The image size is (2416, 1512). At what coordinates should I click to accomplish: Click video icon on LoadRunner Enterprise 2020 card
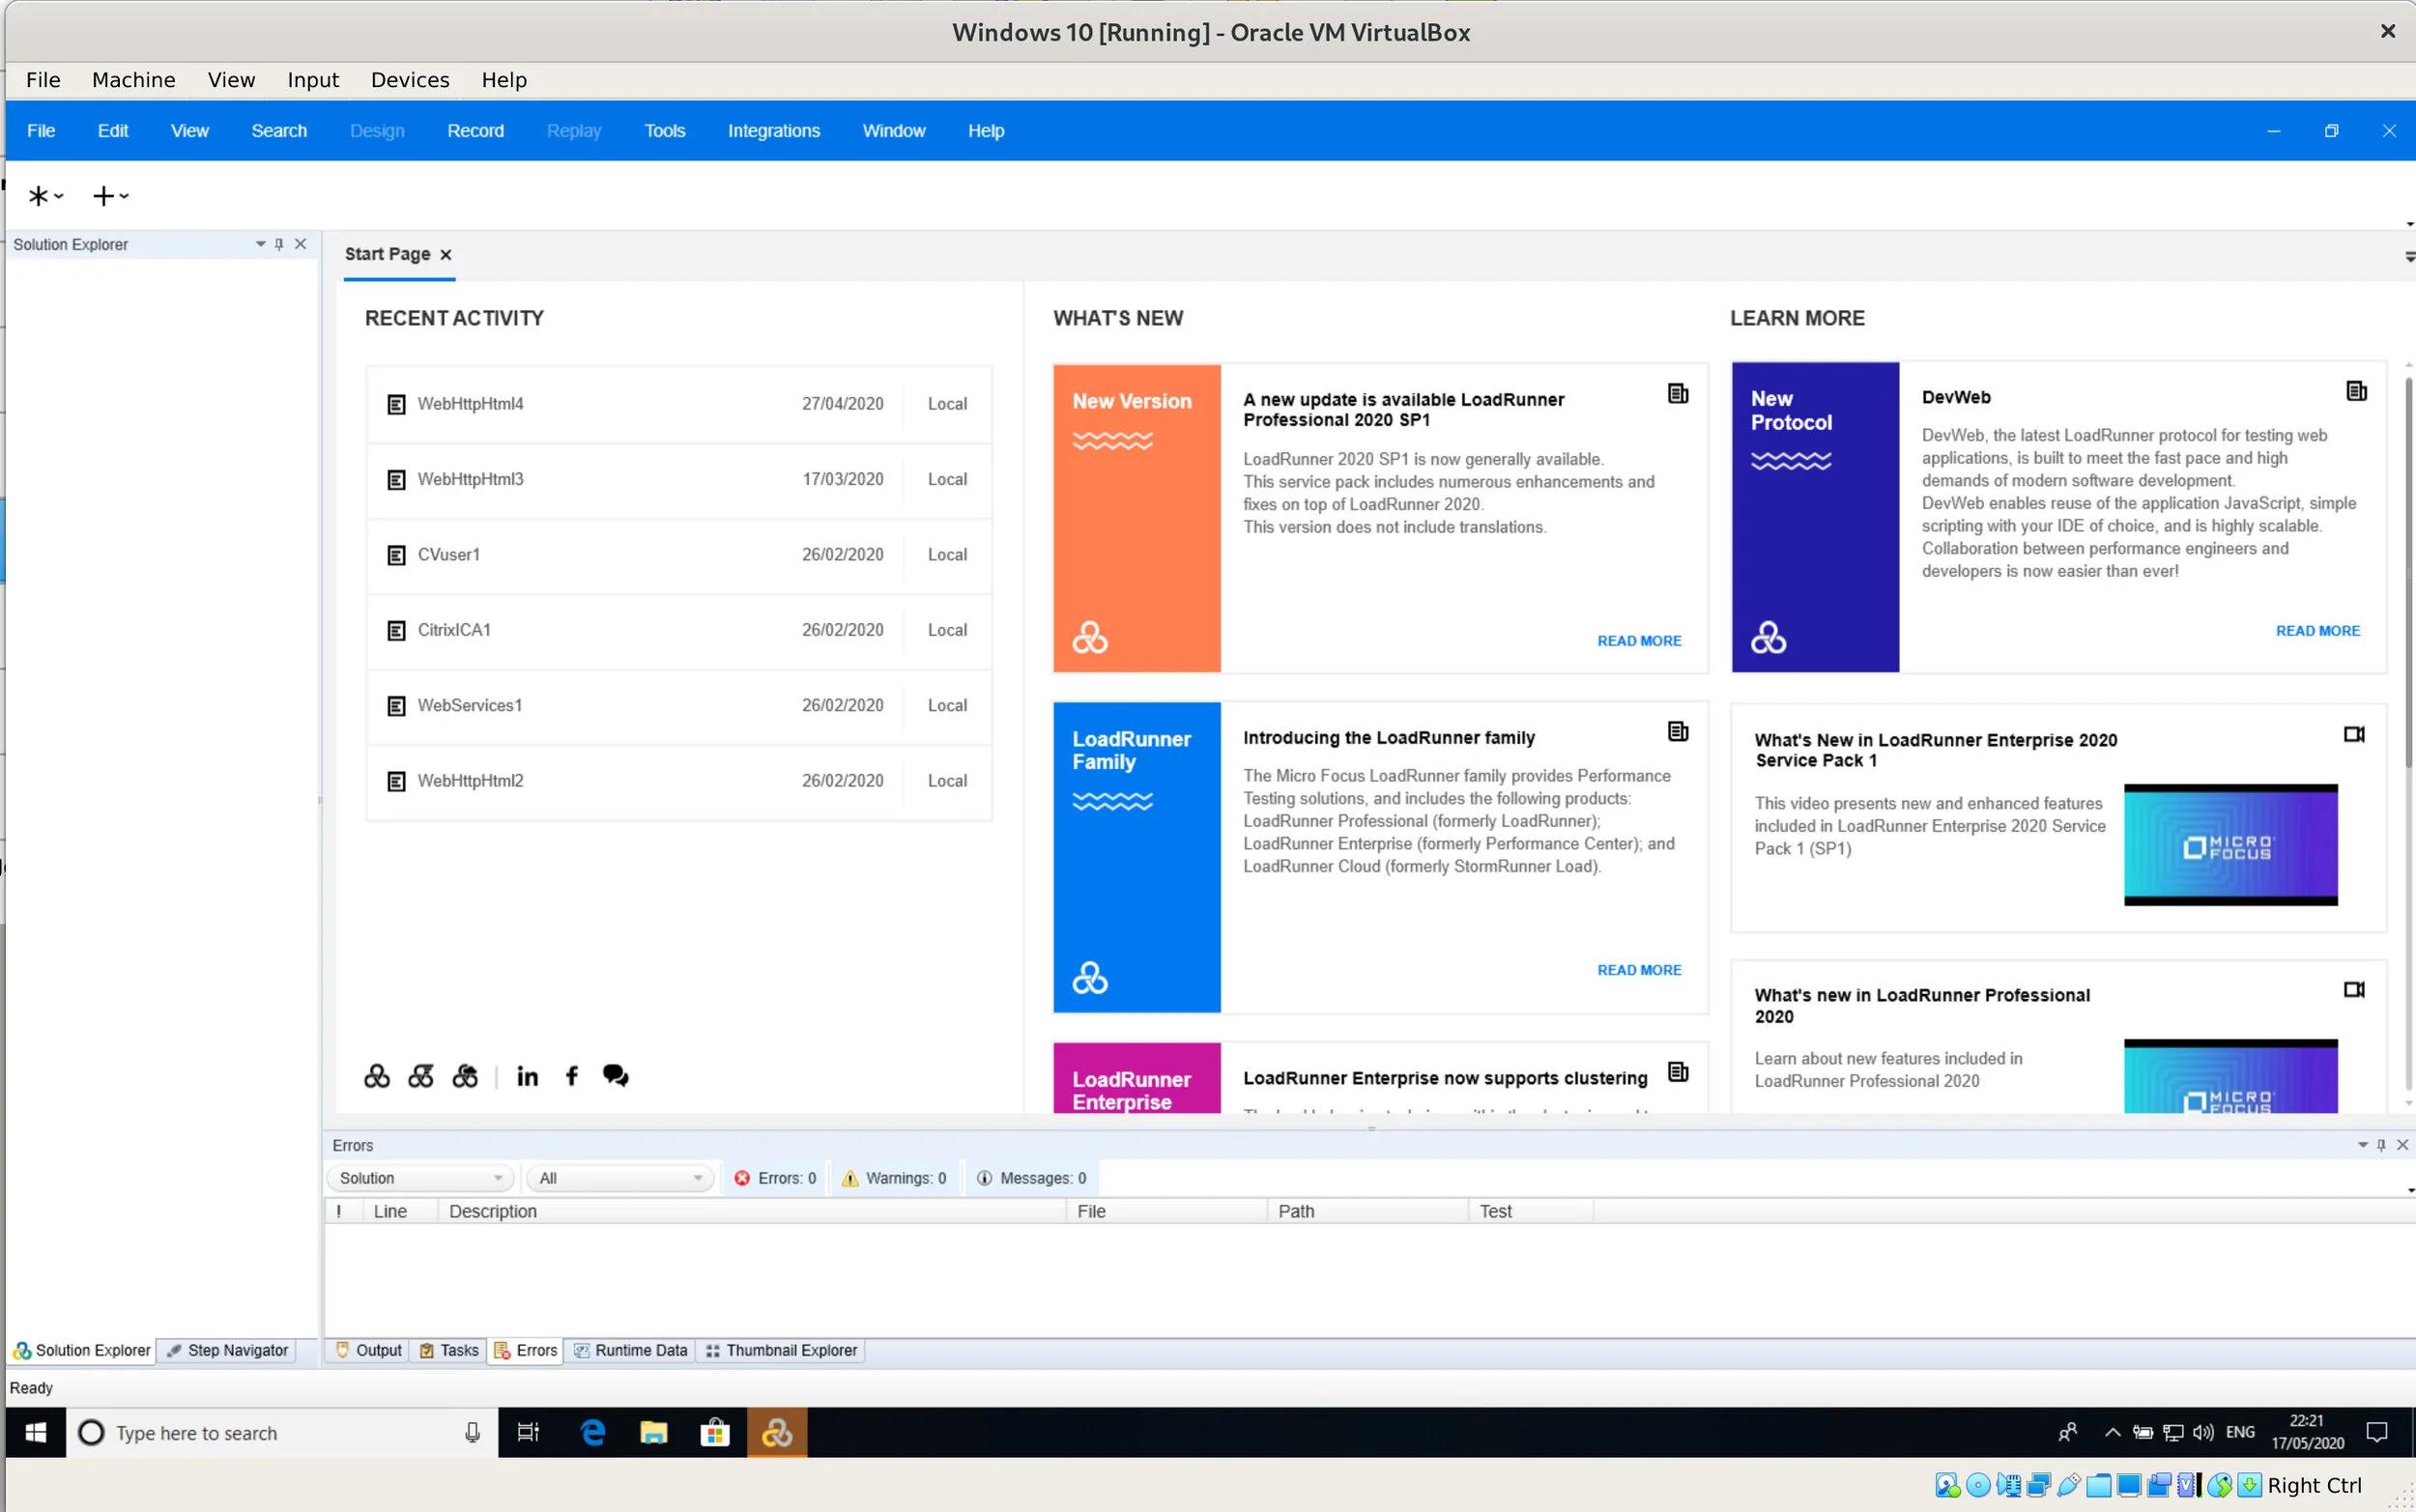[2354, 735]
